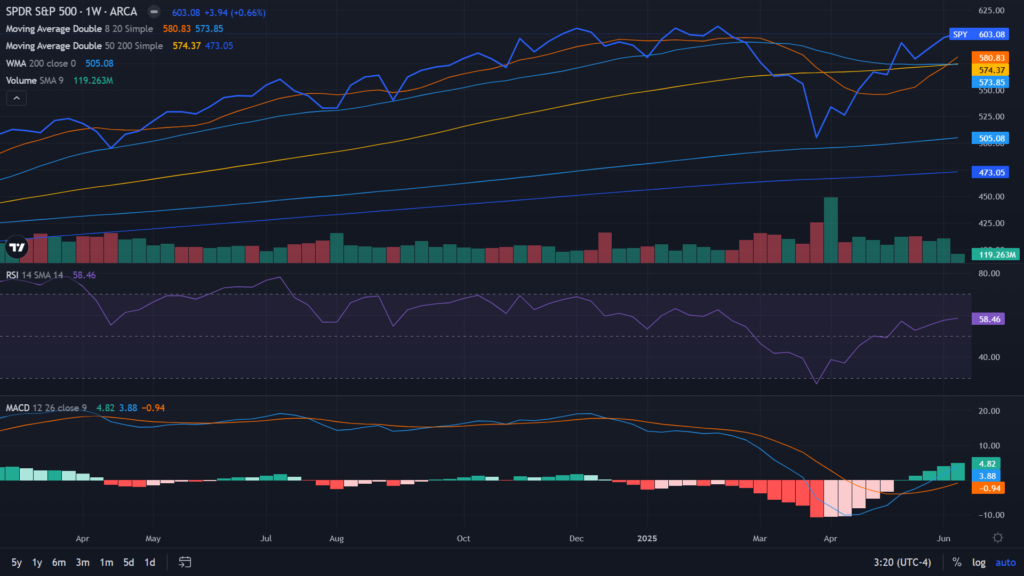
Task: Click the SPY 603.08 price axis label
Action: point(979,34)
